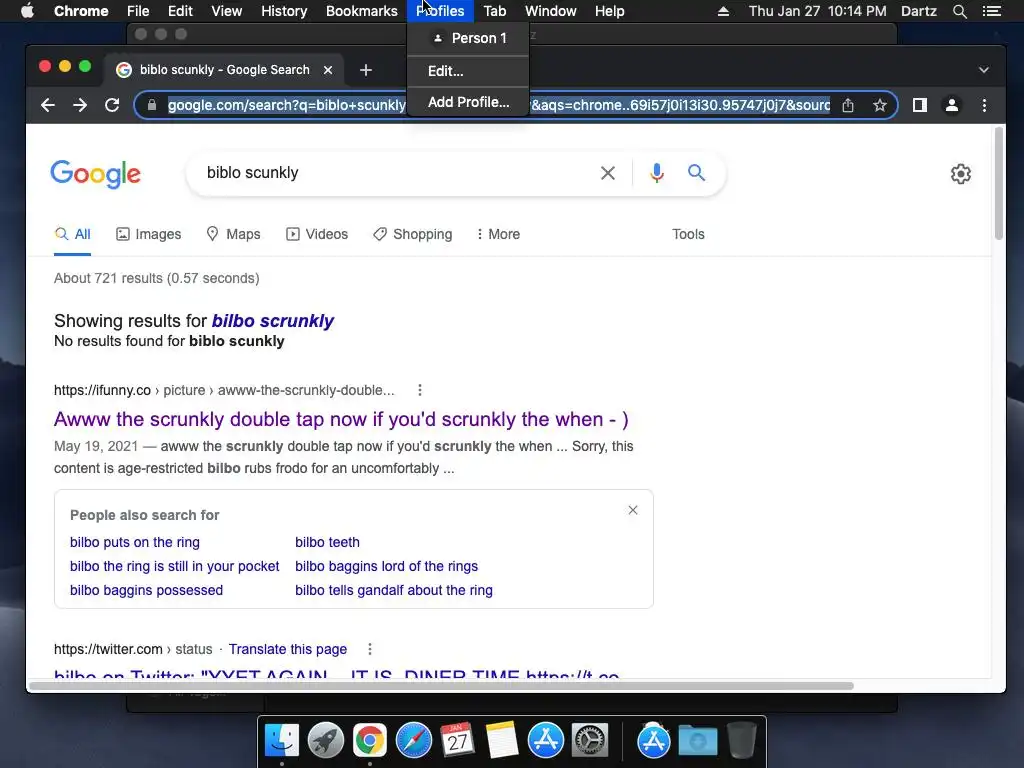Open Awww the scrunkly double tap result
Screen dimensions: 1024x768
click(341, 419)
